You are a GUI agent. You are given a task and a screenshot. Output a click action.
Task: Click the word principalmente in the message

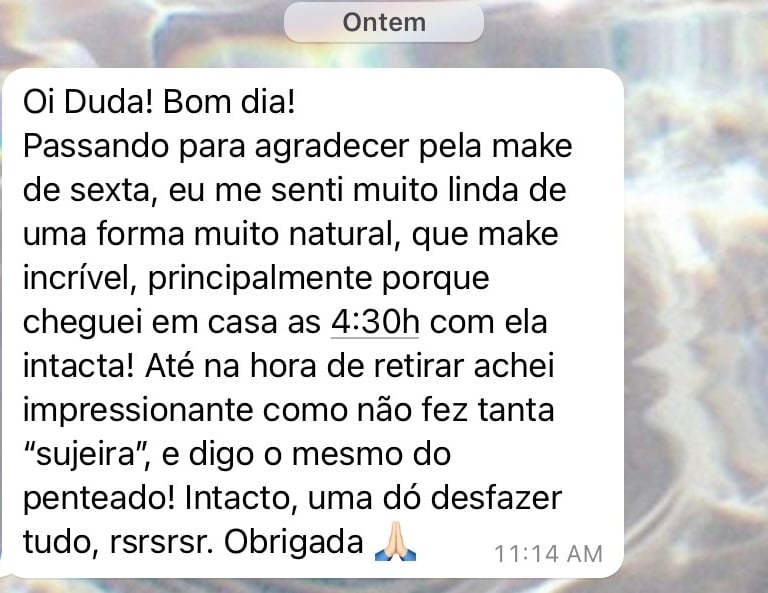coord(260,278)
